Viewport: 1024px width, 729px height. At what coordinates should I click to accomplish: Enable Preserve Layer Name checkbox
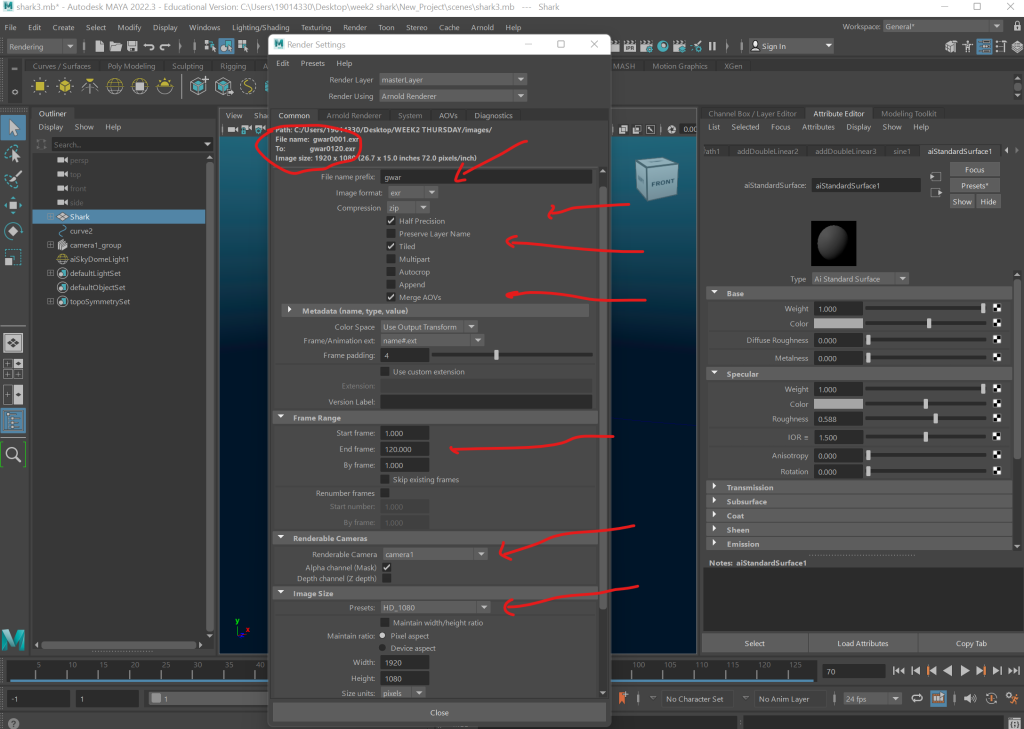coord(391,233)
